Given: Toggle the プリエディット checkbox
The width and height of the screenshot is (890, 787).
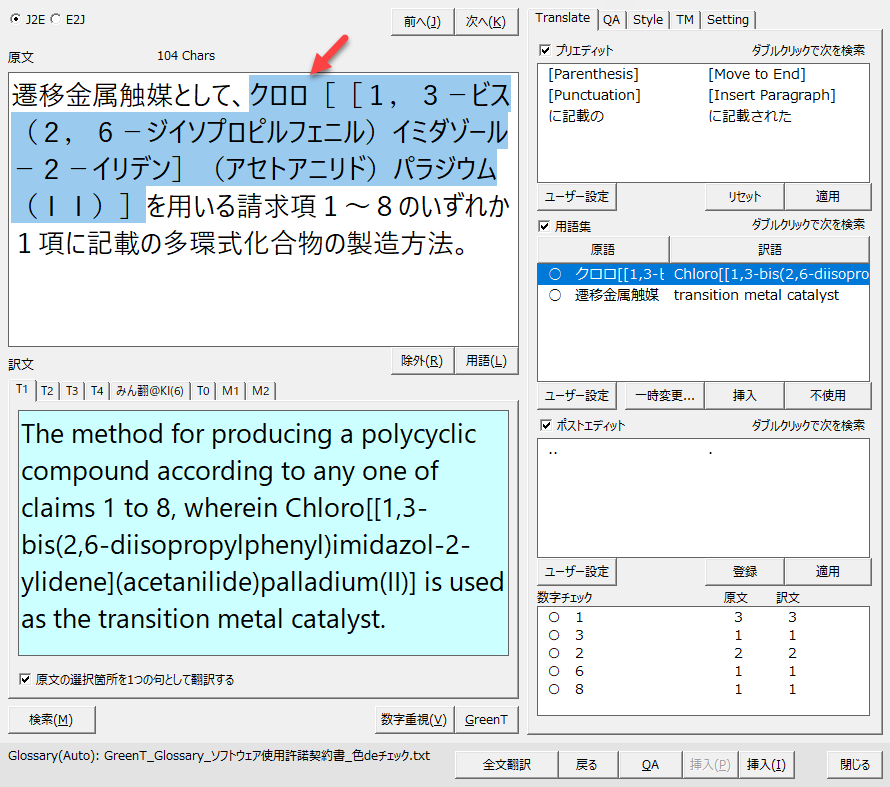Looking at the screenshot, I should [x=545, y=50].
